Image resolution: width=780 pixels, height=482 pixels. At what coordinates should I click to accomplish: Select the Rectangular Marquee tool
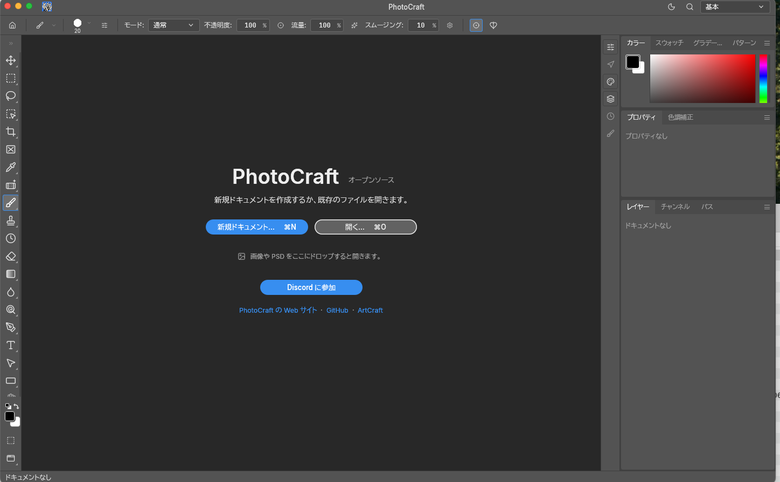(x=10, y=78)
